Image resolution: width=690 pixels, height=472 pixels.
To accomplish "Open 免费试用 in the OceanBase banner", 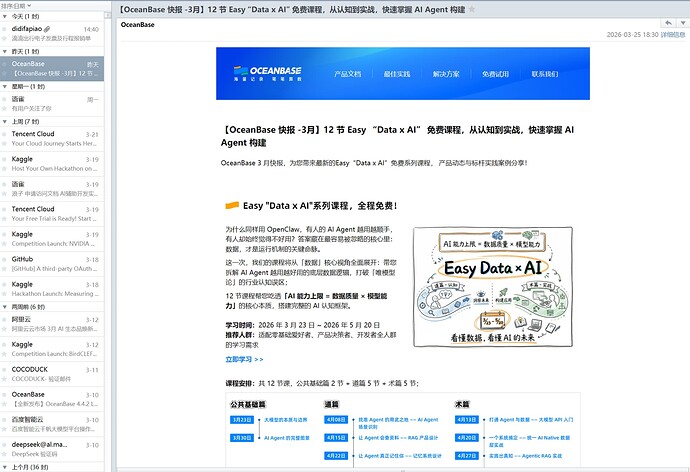I will pyautogui.click(x=495, y=74).
